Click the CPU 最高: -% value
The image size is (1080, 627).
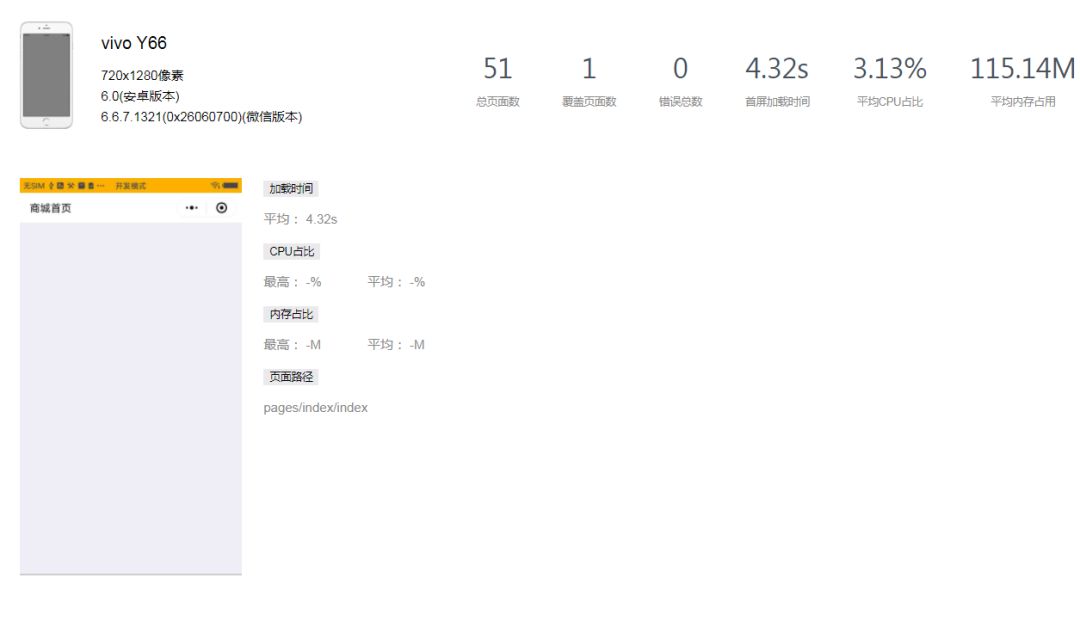click(292, 282)
